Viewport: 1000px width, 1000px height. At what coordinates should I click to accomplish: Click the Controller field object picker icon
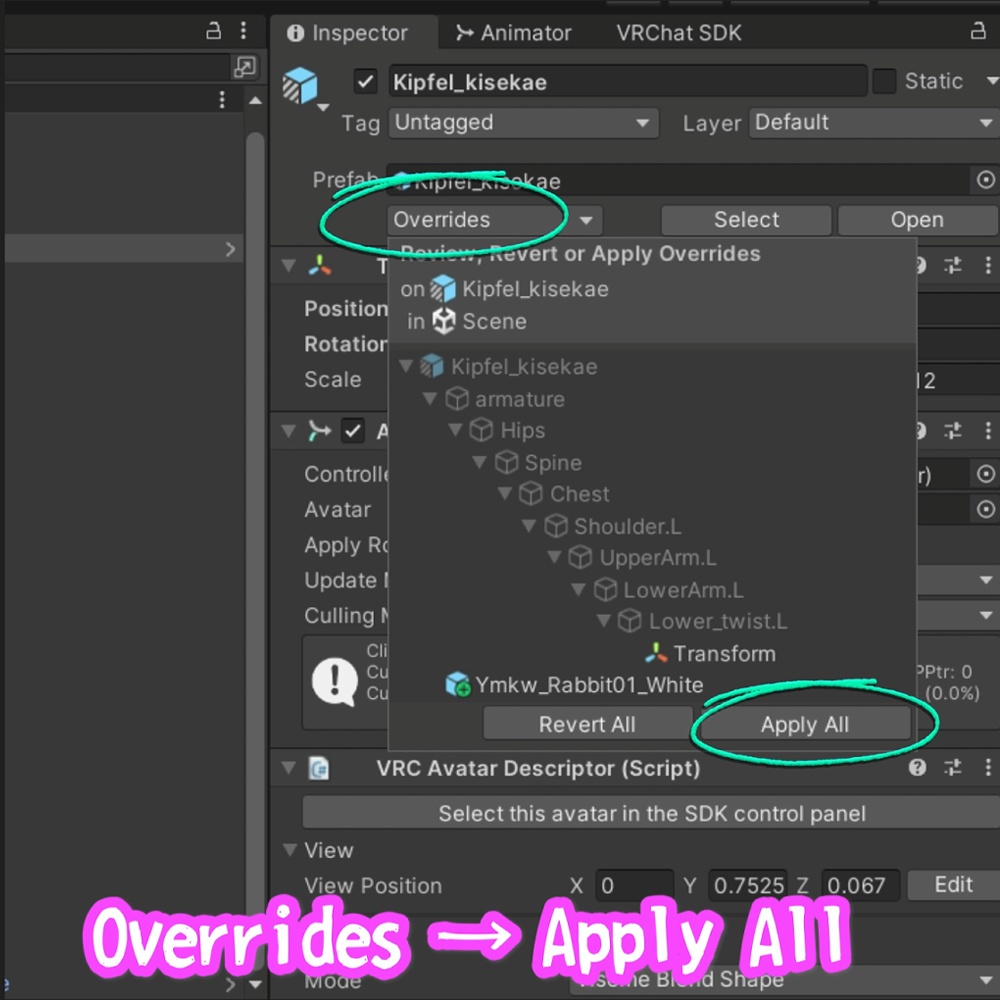tap(985, 474)
